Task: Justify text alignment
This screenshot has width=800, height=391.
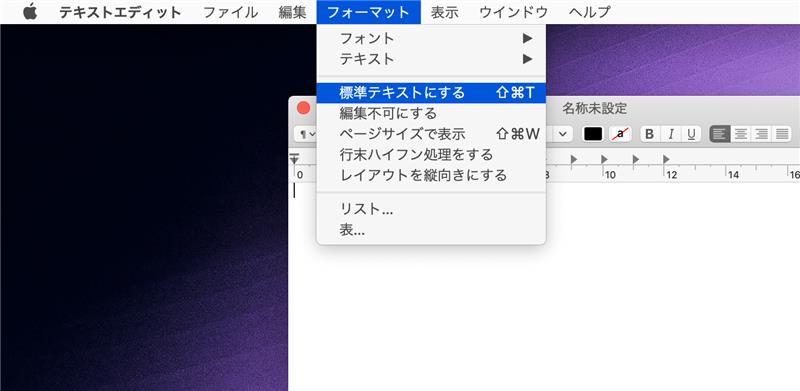Action: pos(782,134)
